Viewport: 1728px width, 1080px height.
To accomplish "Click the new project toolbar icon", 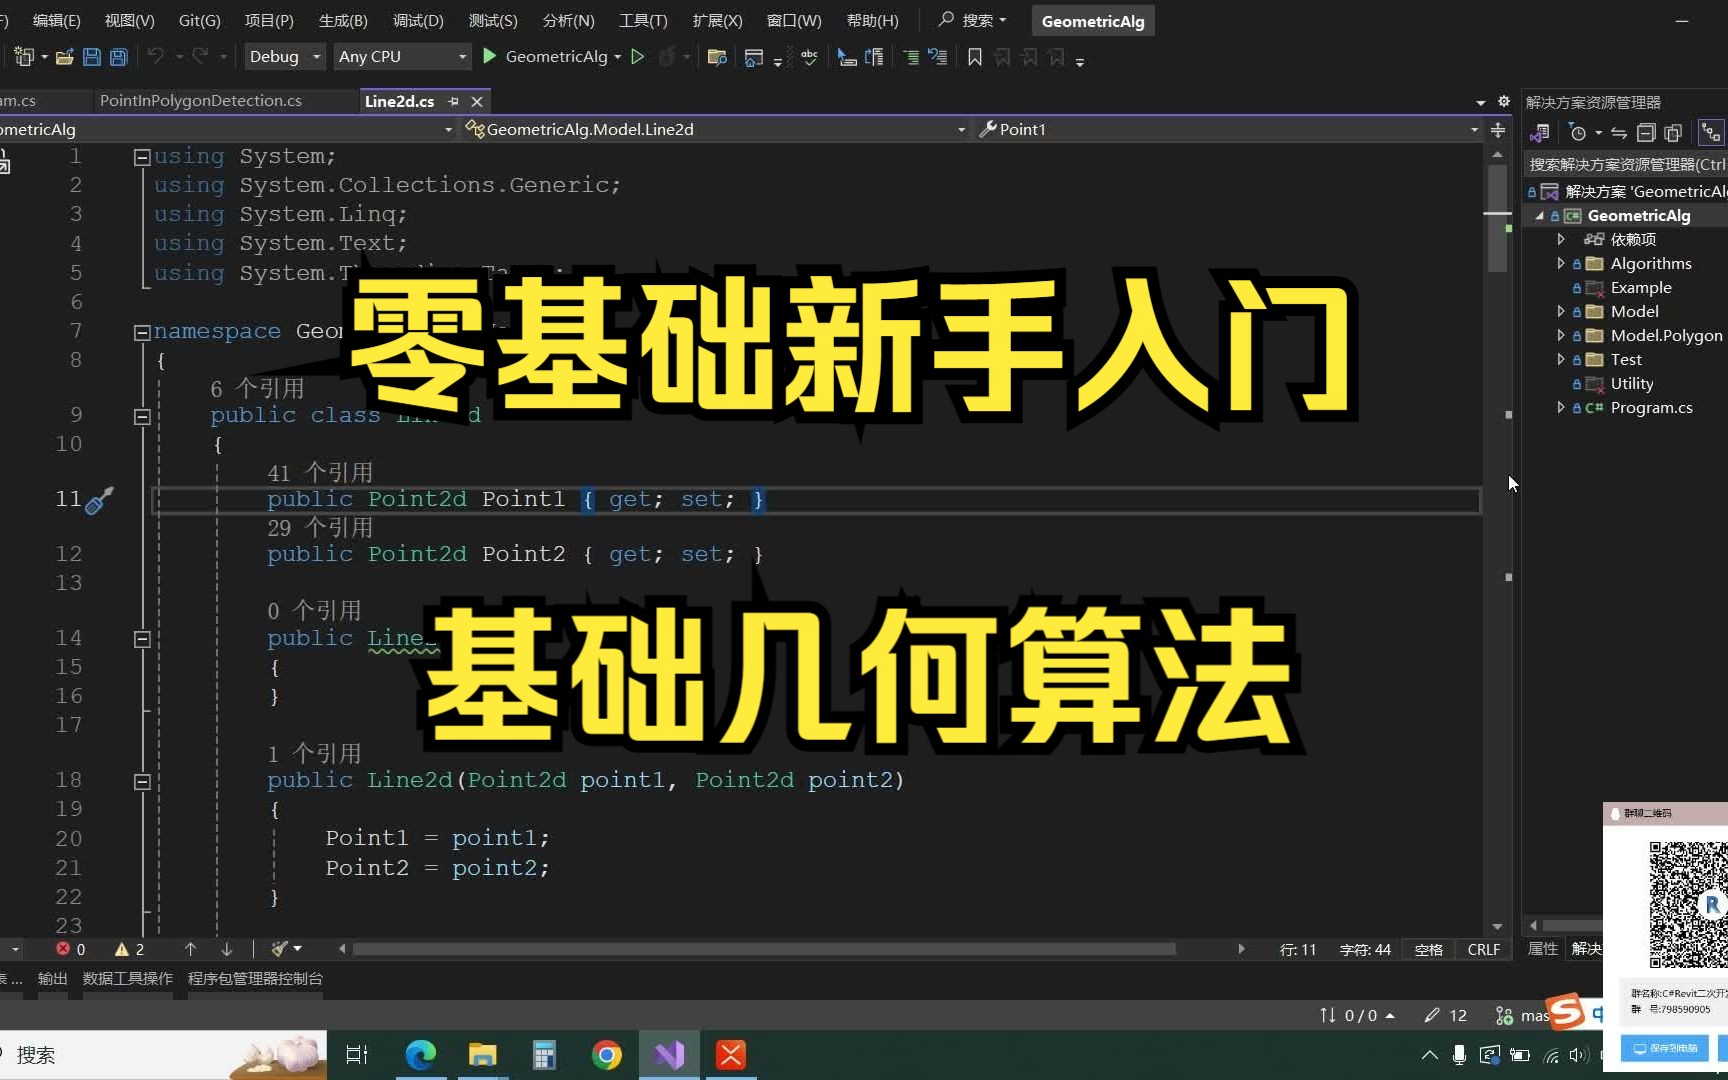I will tap(24, 57).
